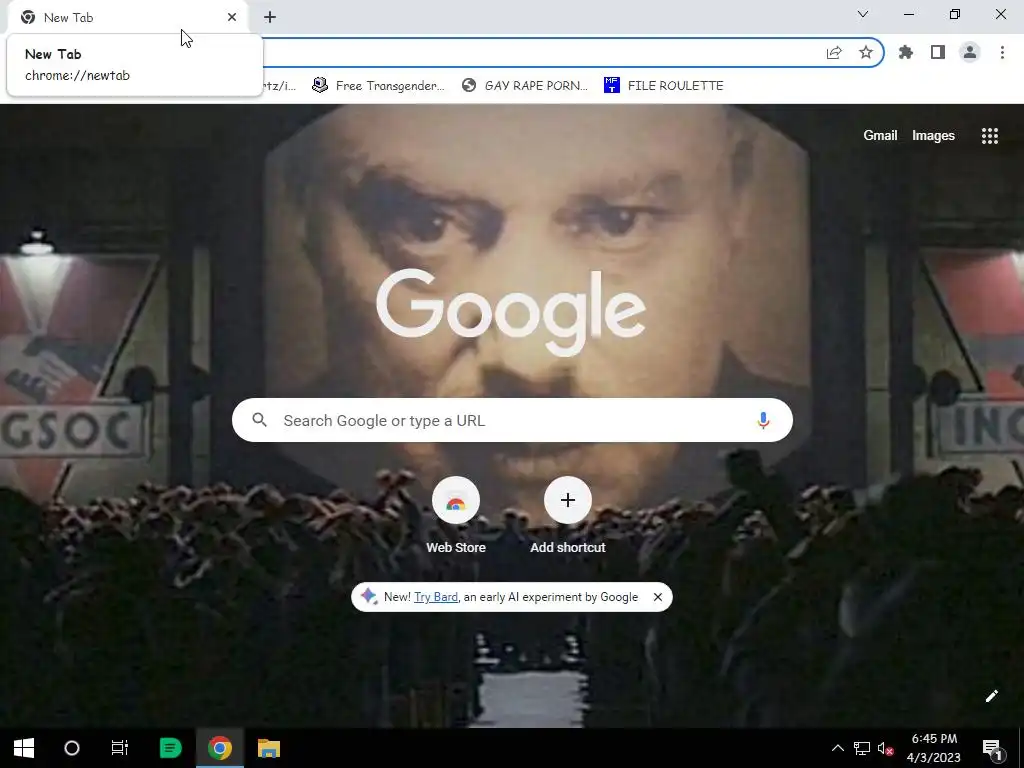Open the Google apps grid
This screenshot has width=1024, height=768.
[990, 136]
